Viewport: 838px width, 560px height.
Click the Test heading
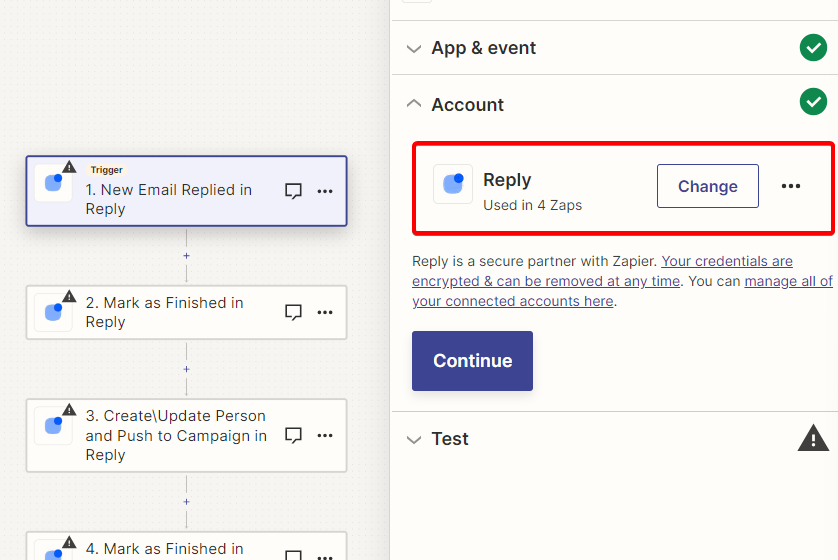tap(450, 439)
